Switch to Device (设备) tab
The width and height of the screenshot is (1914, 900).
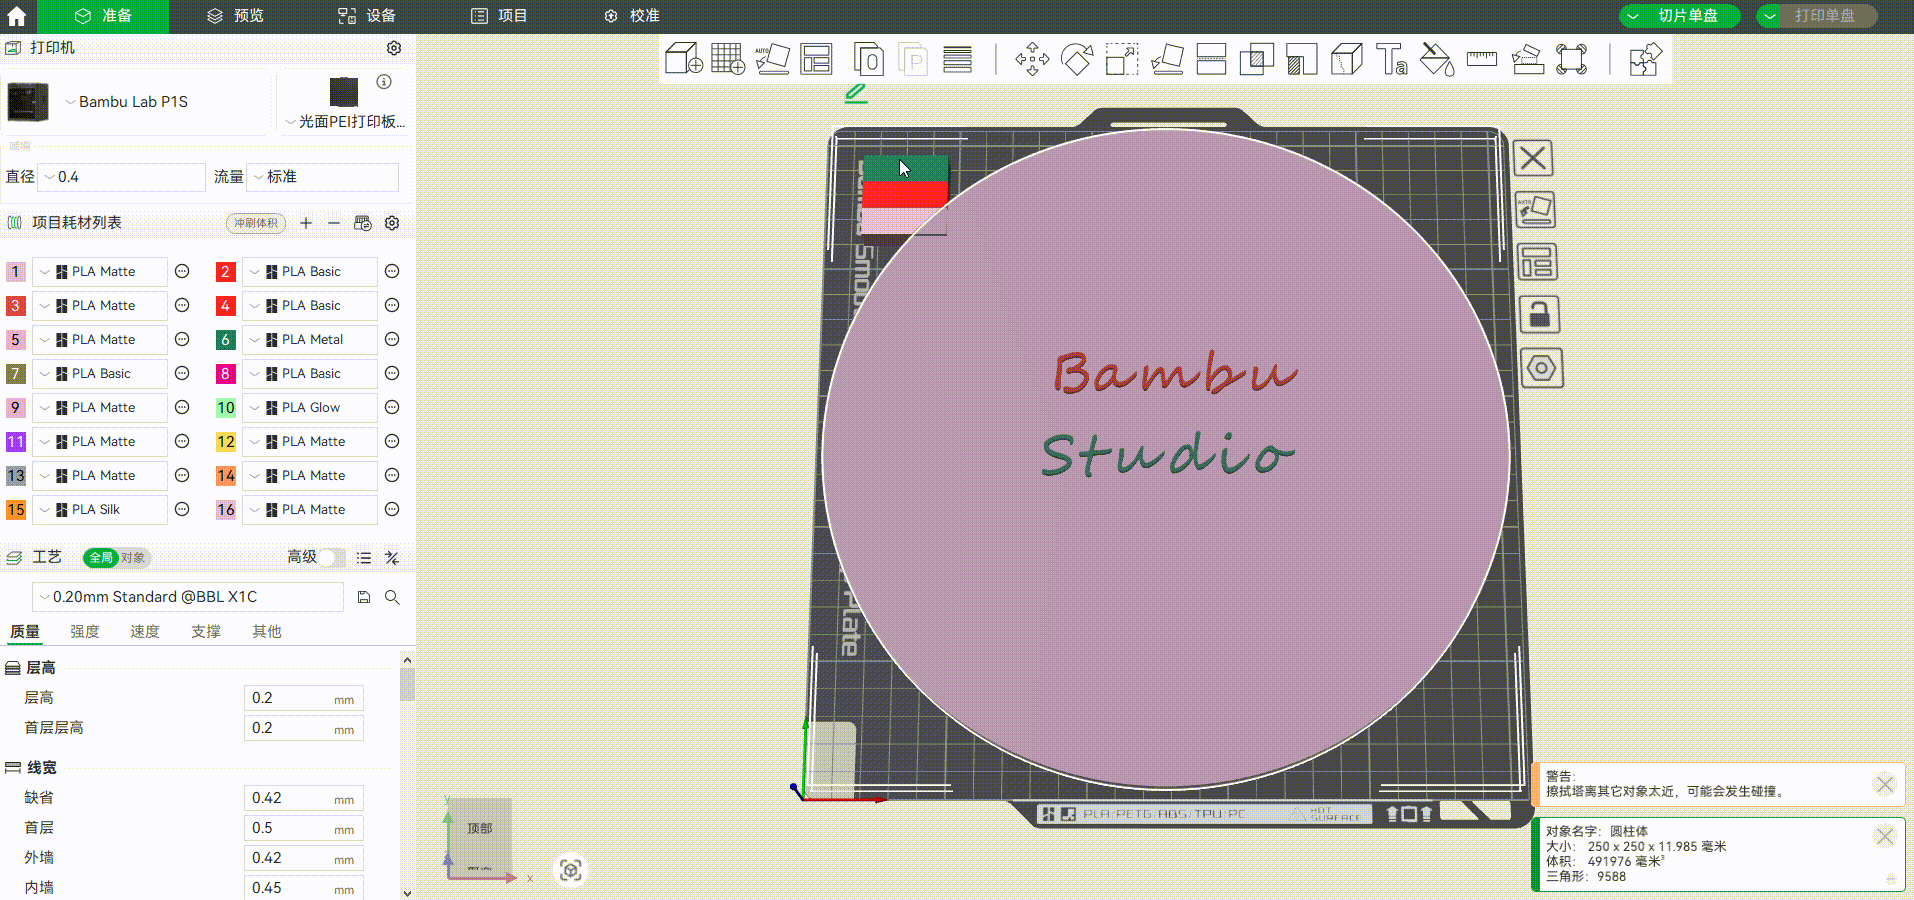click(367, 16)
